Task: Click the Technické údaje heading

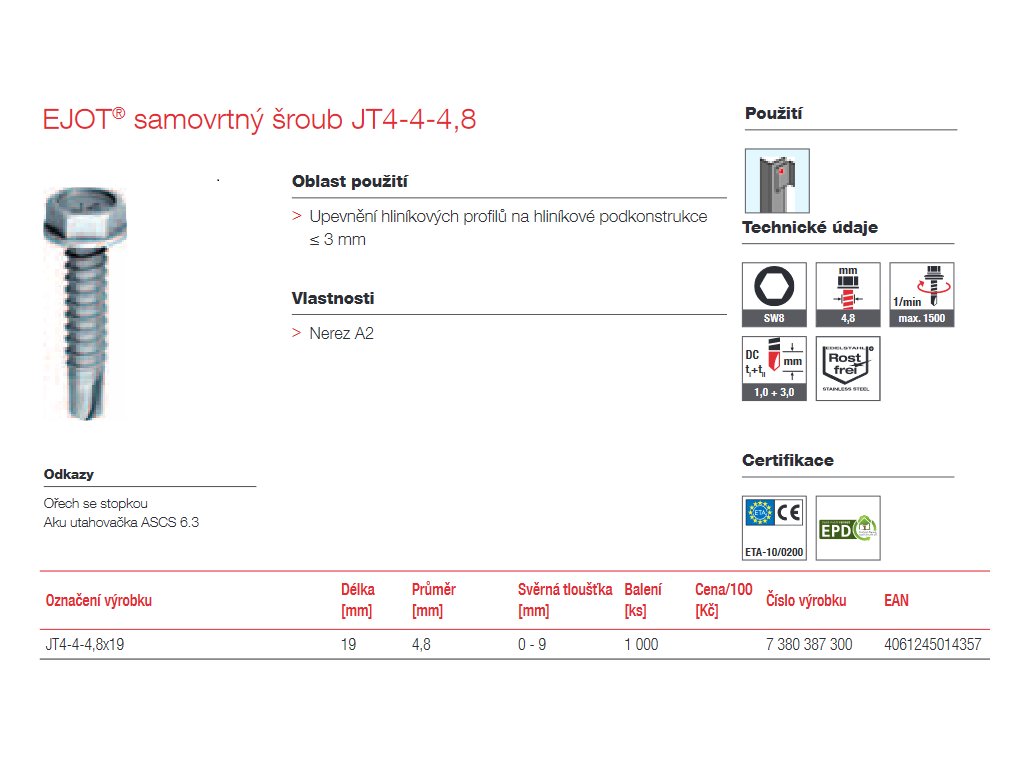Action: (x=810, y=227)
